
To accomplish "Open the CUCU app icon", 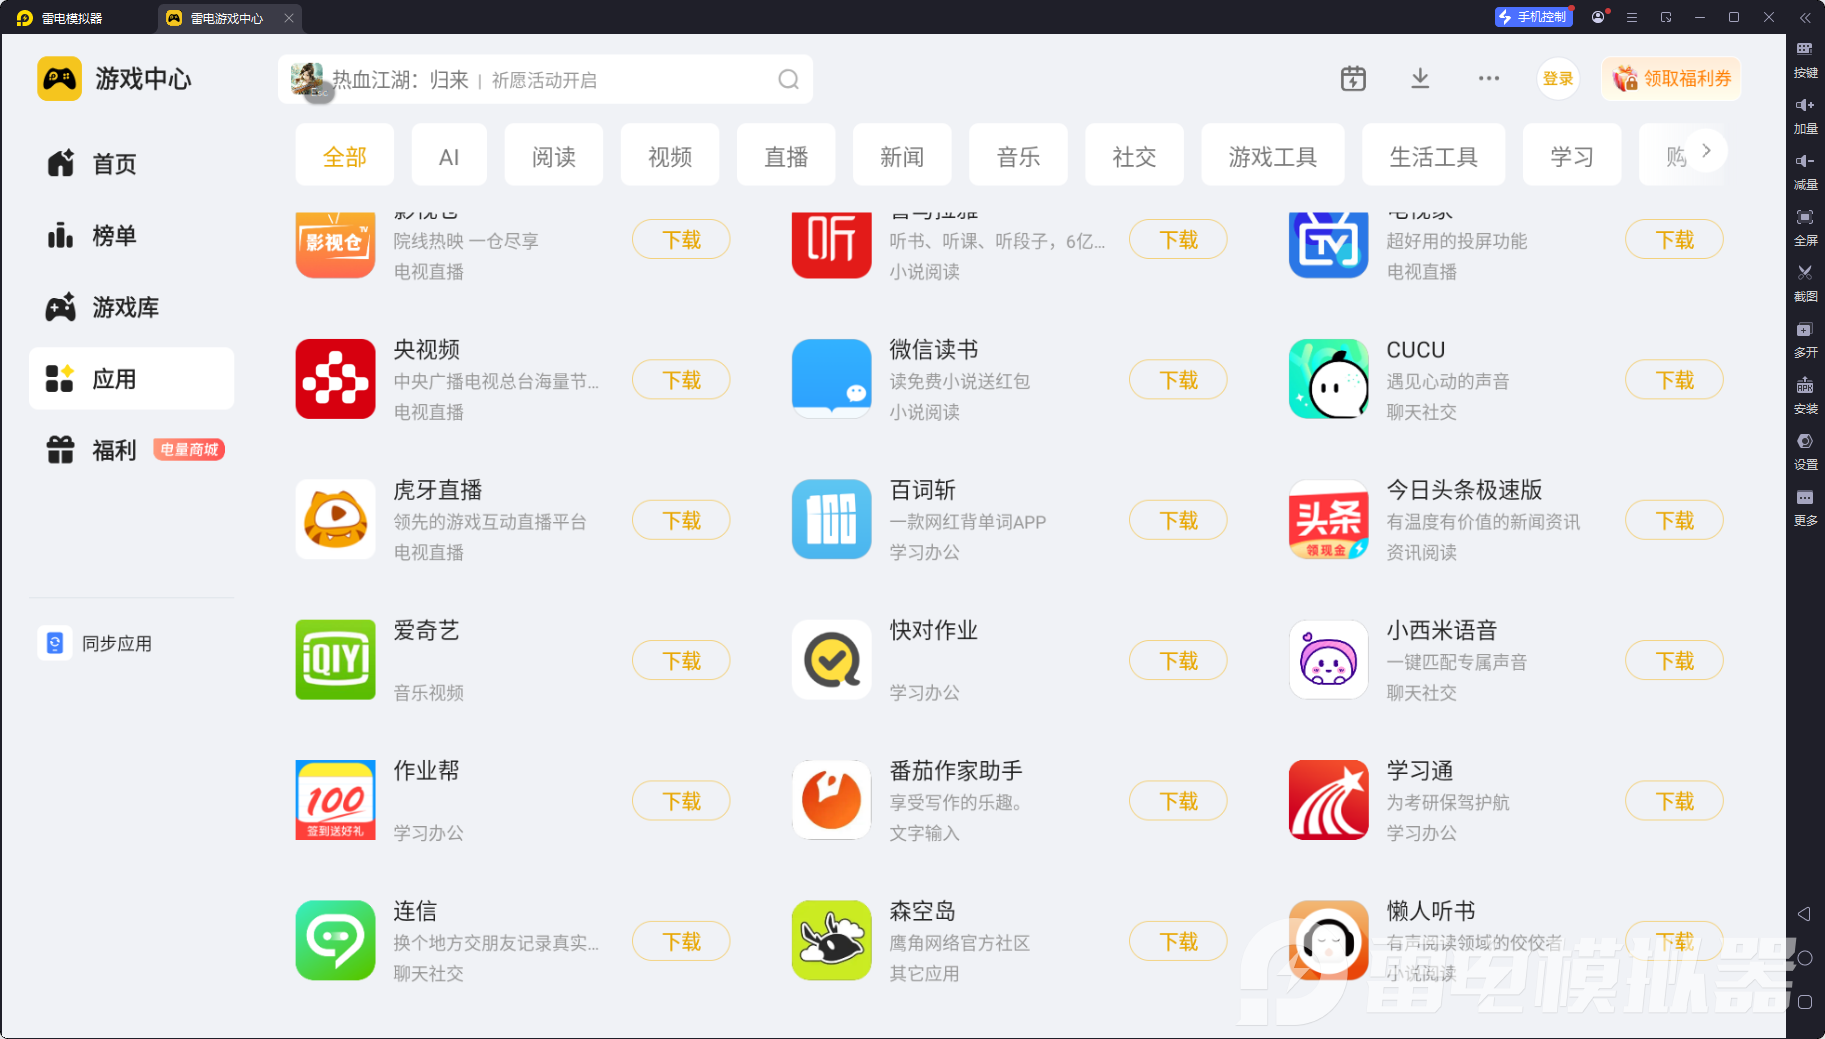I will [1329, 380].
